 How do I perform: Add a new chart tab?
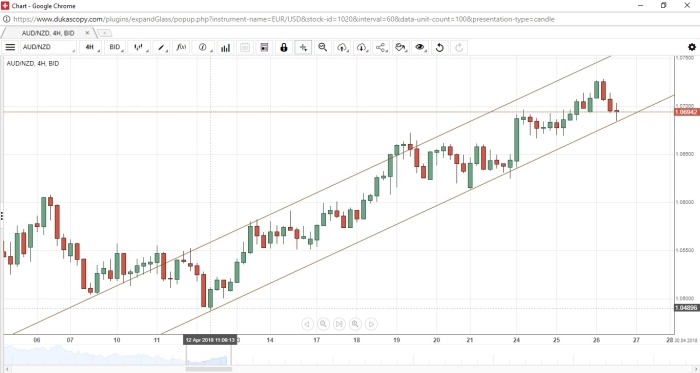pyautogui.click(x=104, y=33)
